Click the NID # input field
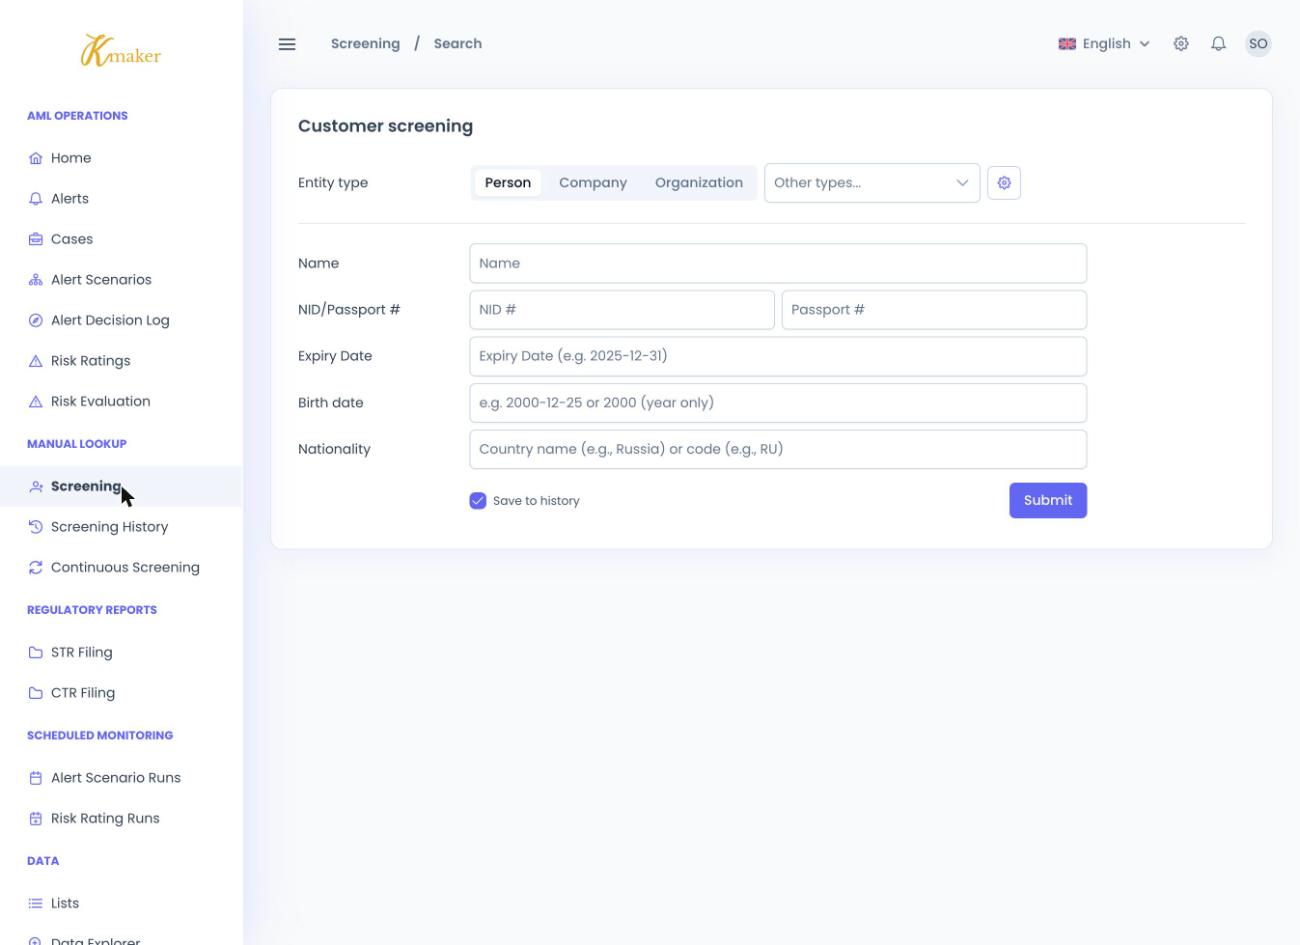This screenshot has height=945, width=1300. [x=622, y=310]
